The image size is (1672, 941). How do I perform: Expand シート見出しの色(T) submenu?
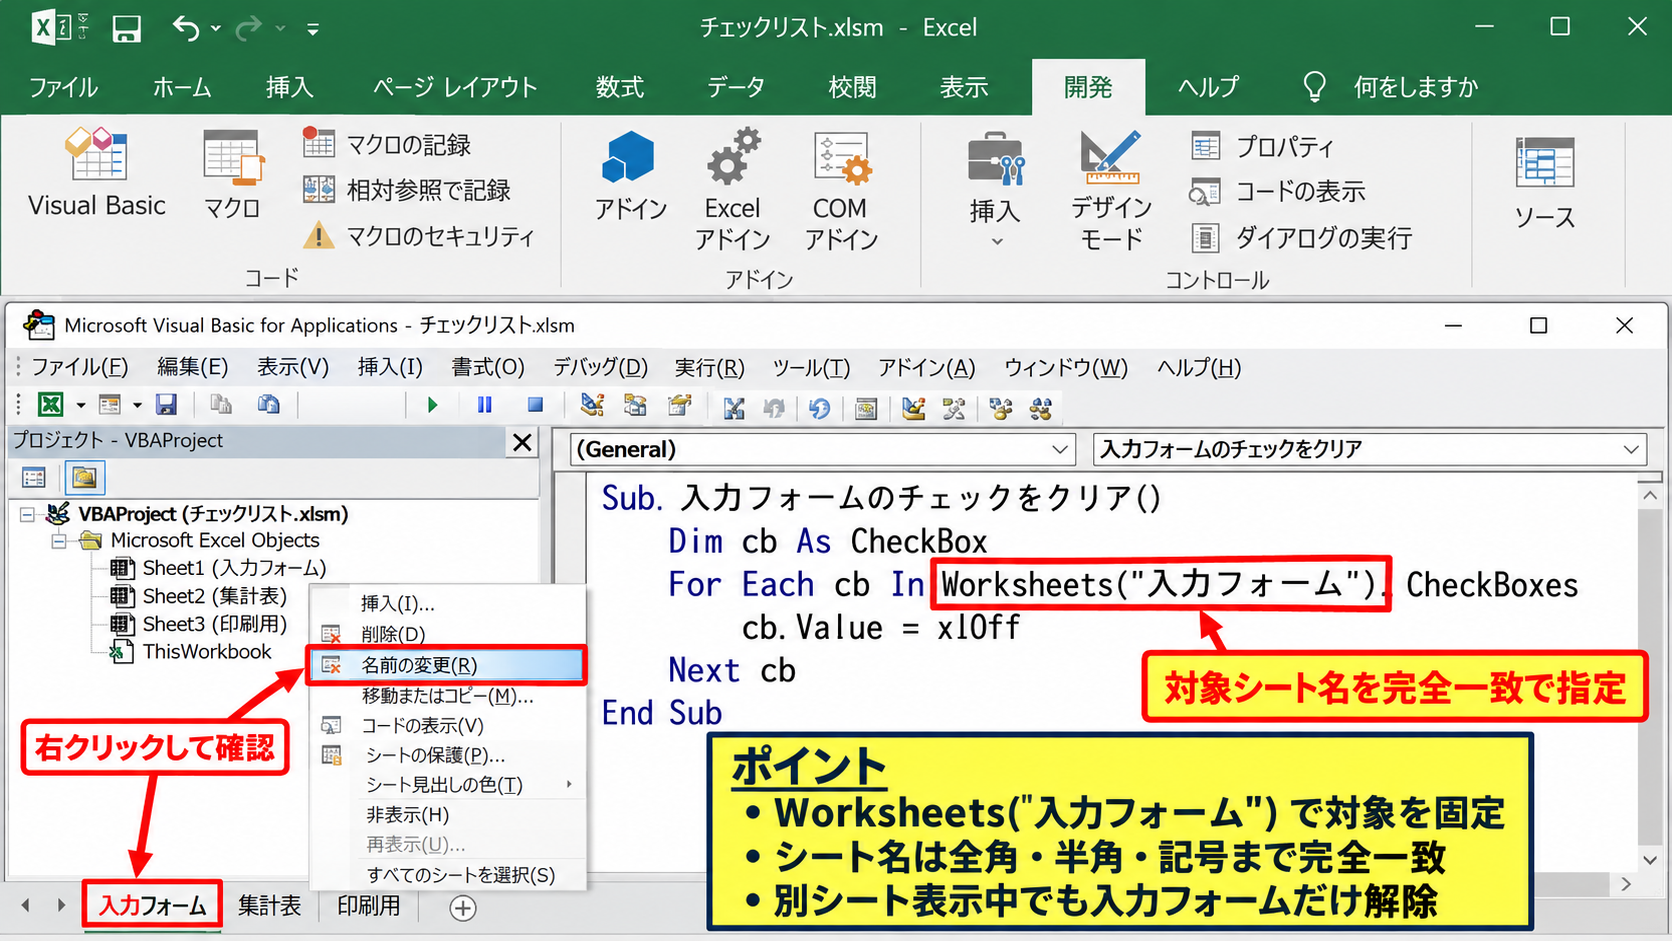pos(446,785)
